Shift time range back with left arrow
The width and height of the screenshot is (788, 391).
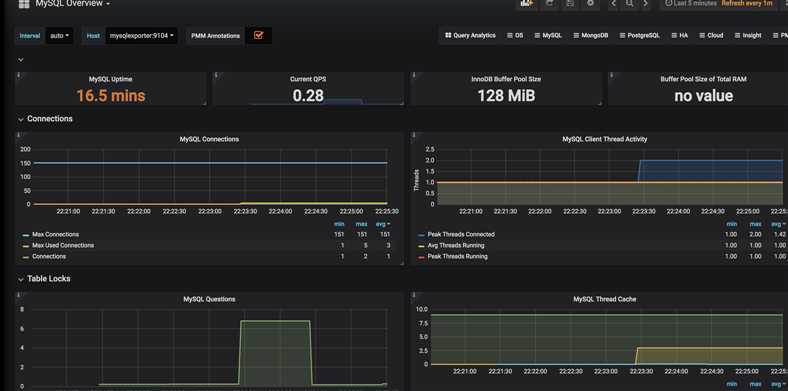click(x=613, y=4)
